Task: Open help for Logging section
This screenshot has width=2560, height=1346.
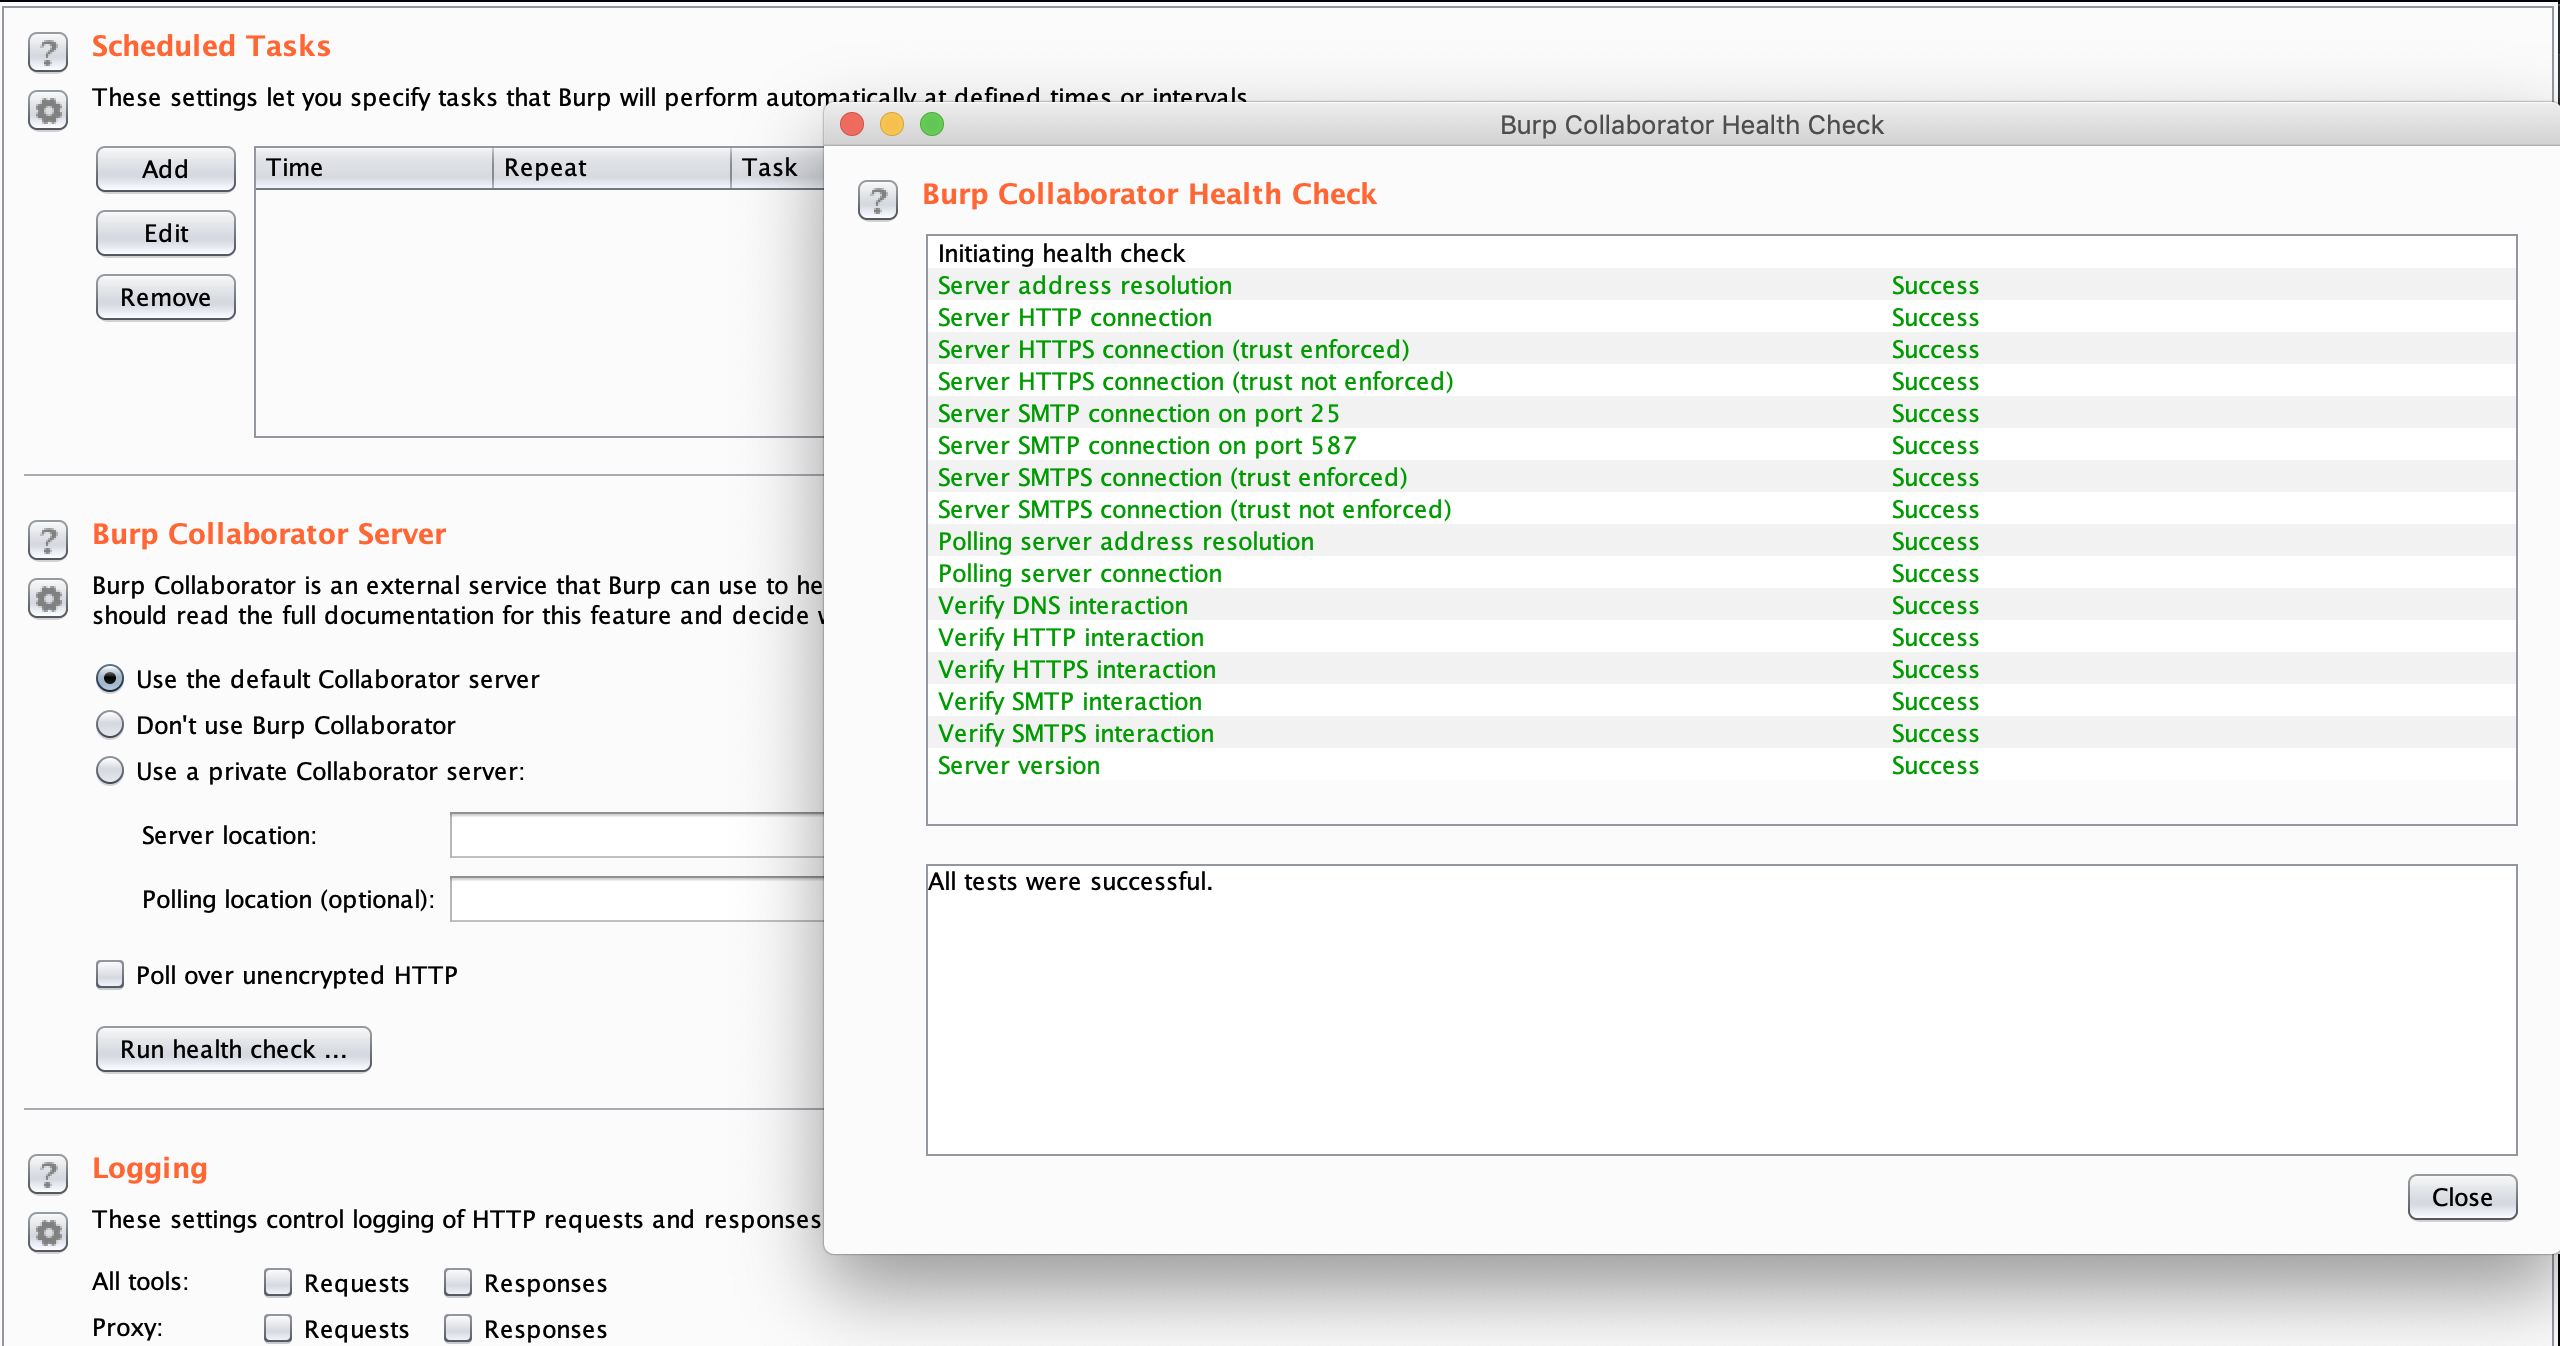Action: point(48,1173)
